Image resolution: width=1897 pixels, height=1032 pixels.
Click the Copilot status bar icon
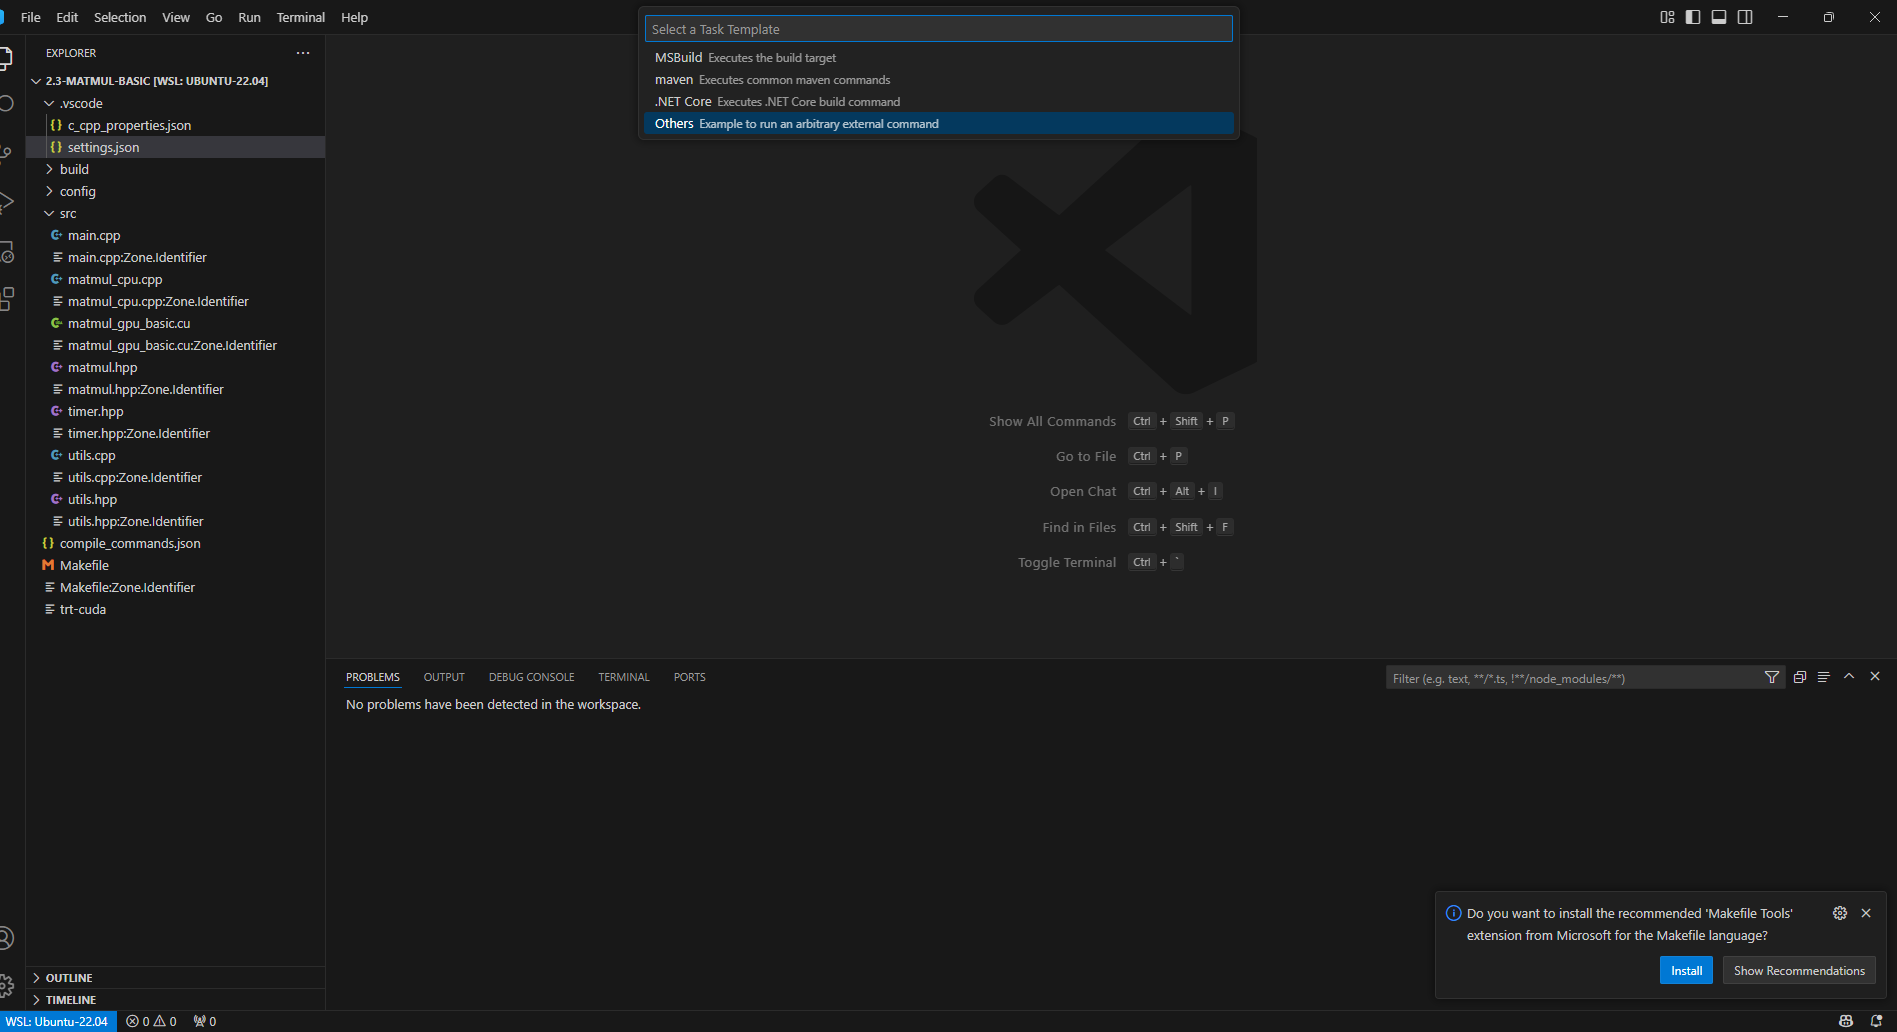1846,1021
